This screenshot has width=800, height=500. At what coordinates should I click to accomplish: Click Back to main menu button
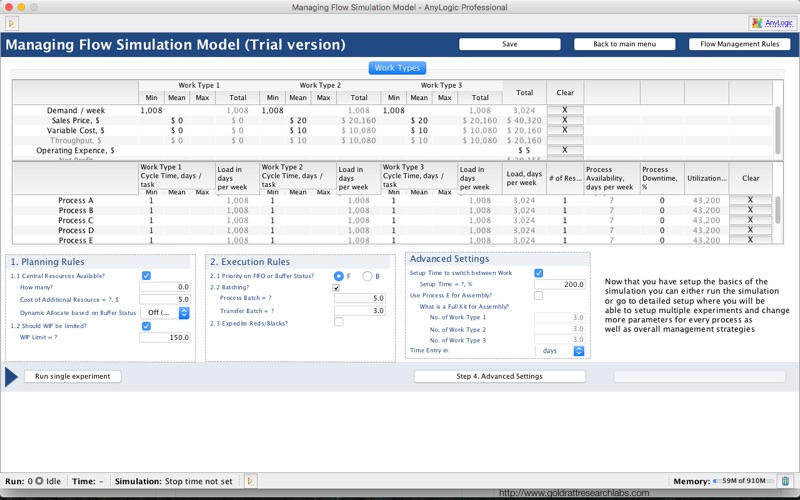pyautogui.click(x=624, y=44)
